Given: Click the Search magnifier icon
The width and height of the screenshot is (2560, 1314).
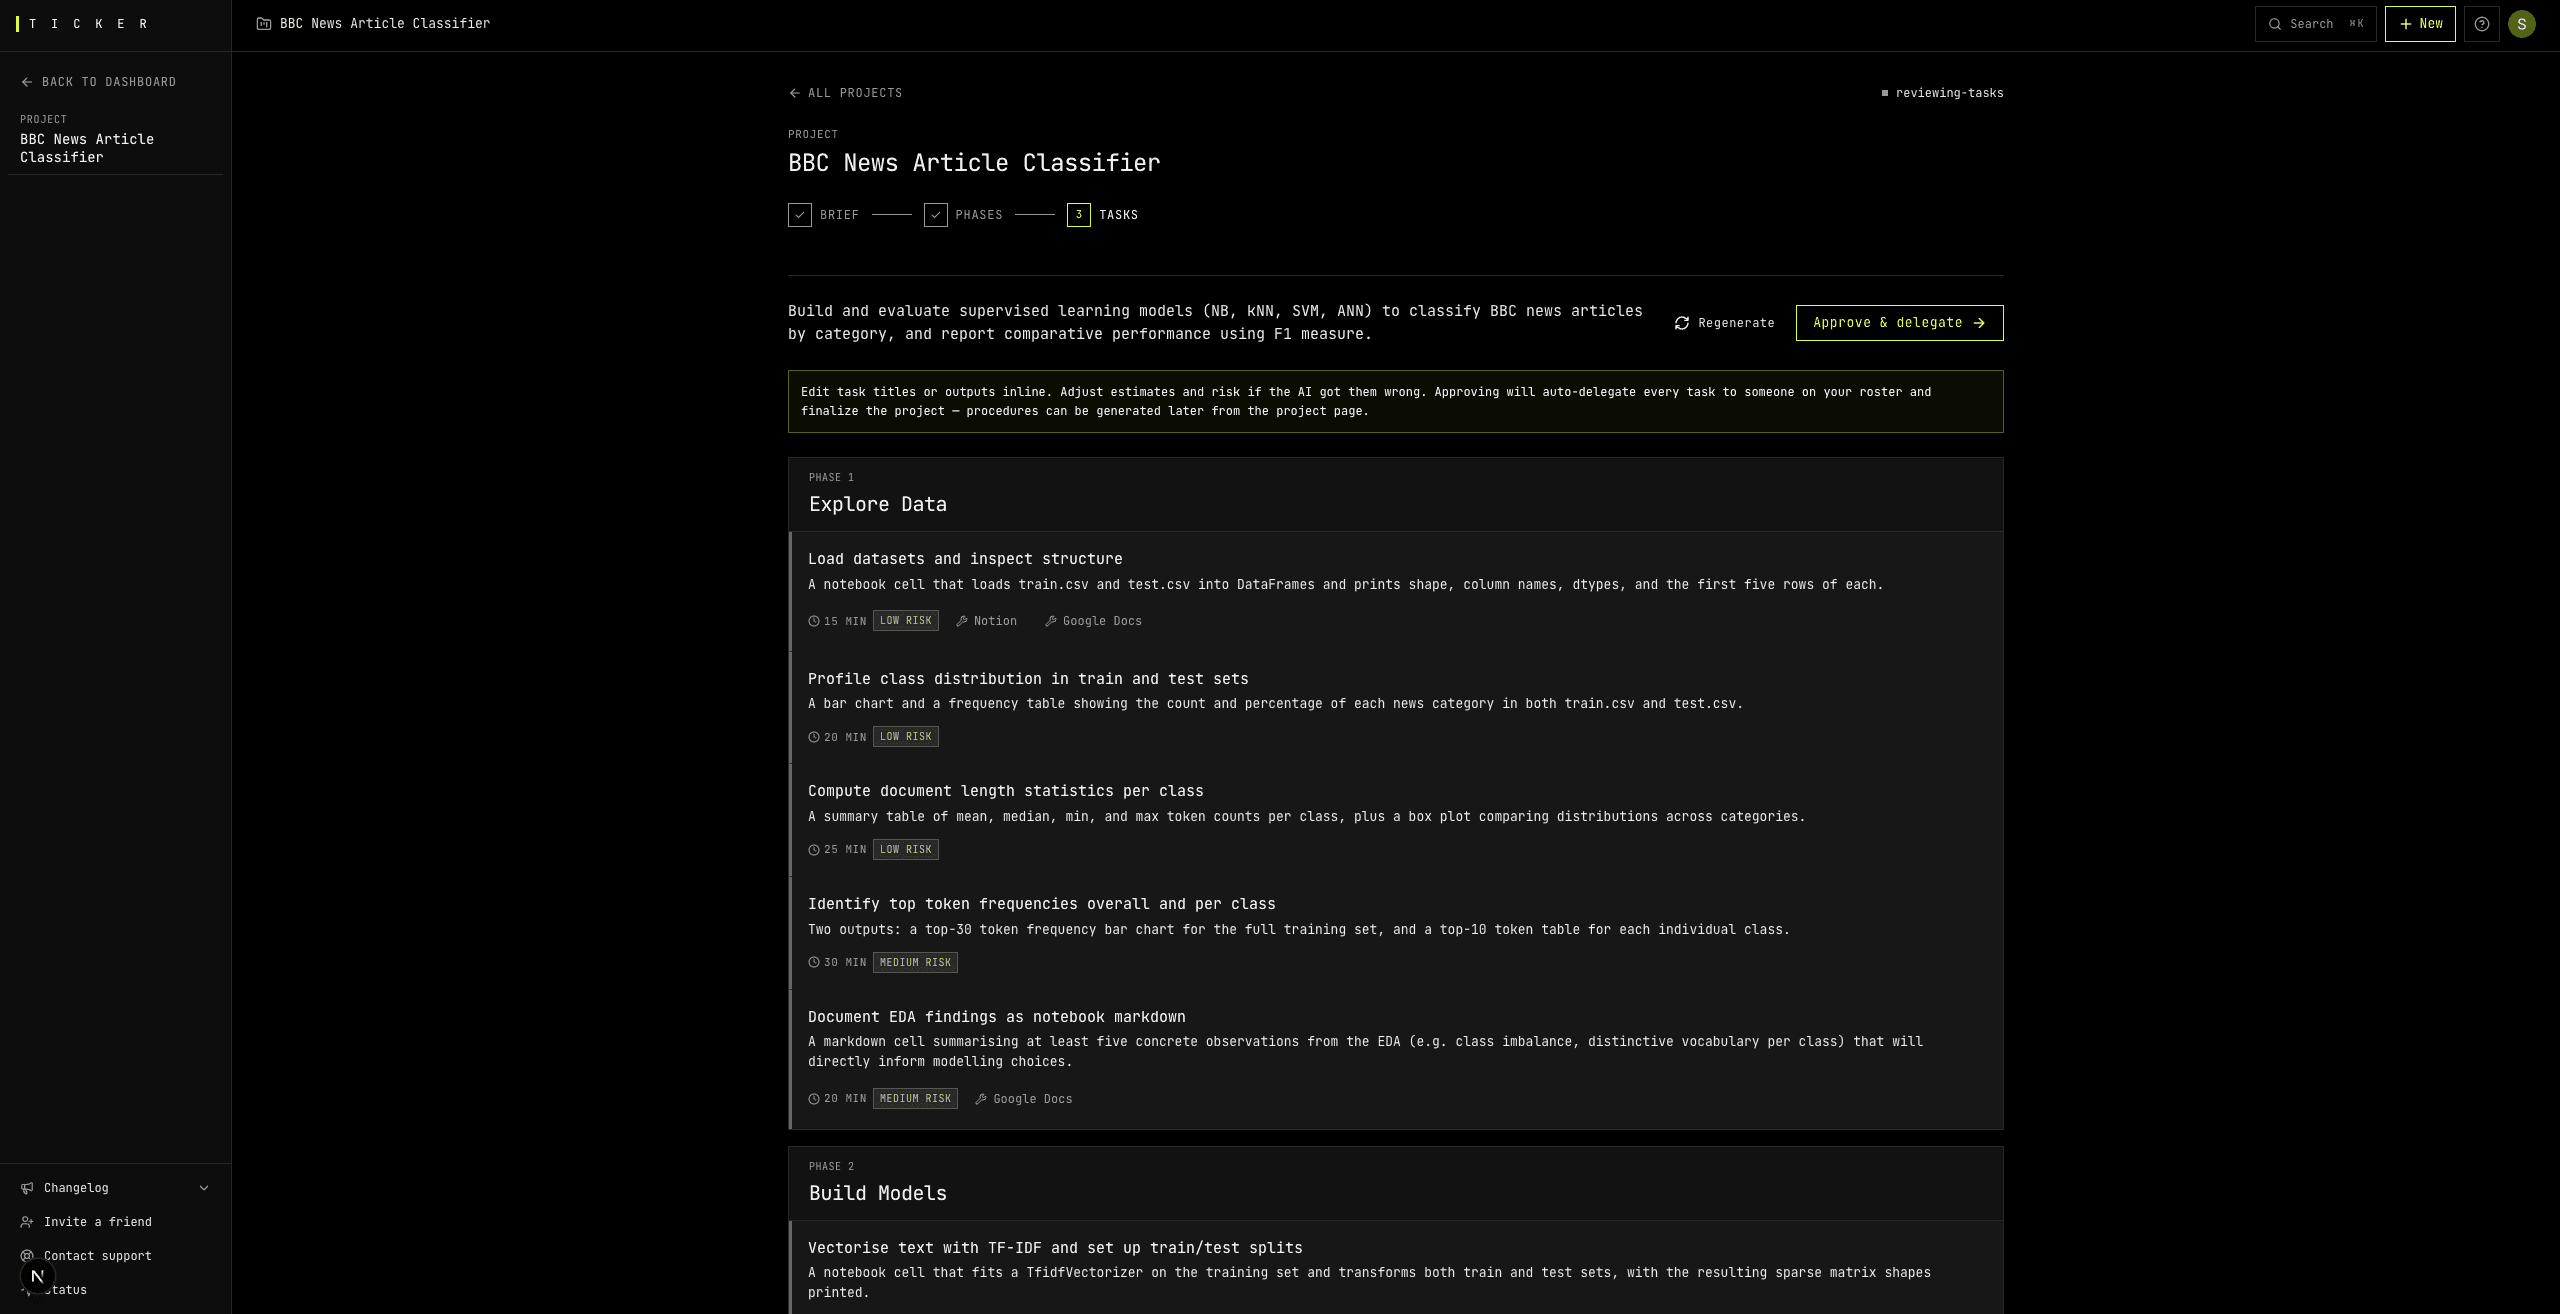Looking at the screenshot, I should (x=2275, y=24).
